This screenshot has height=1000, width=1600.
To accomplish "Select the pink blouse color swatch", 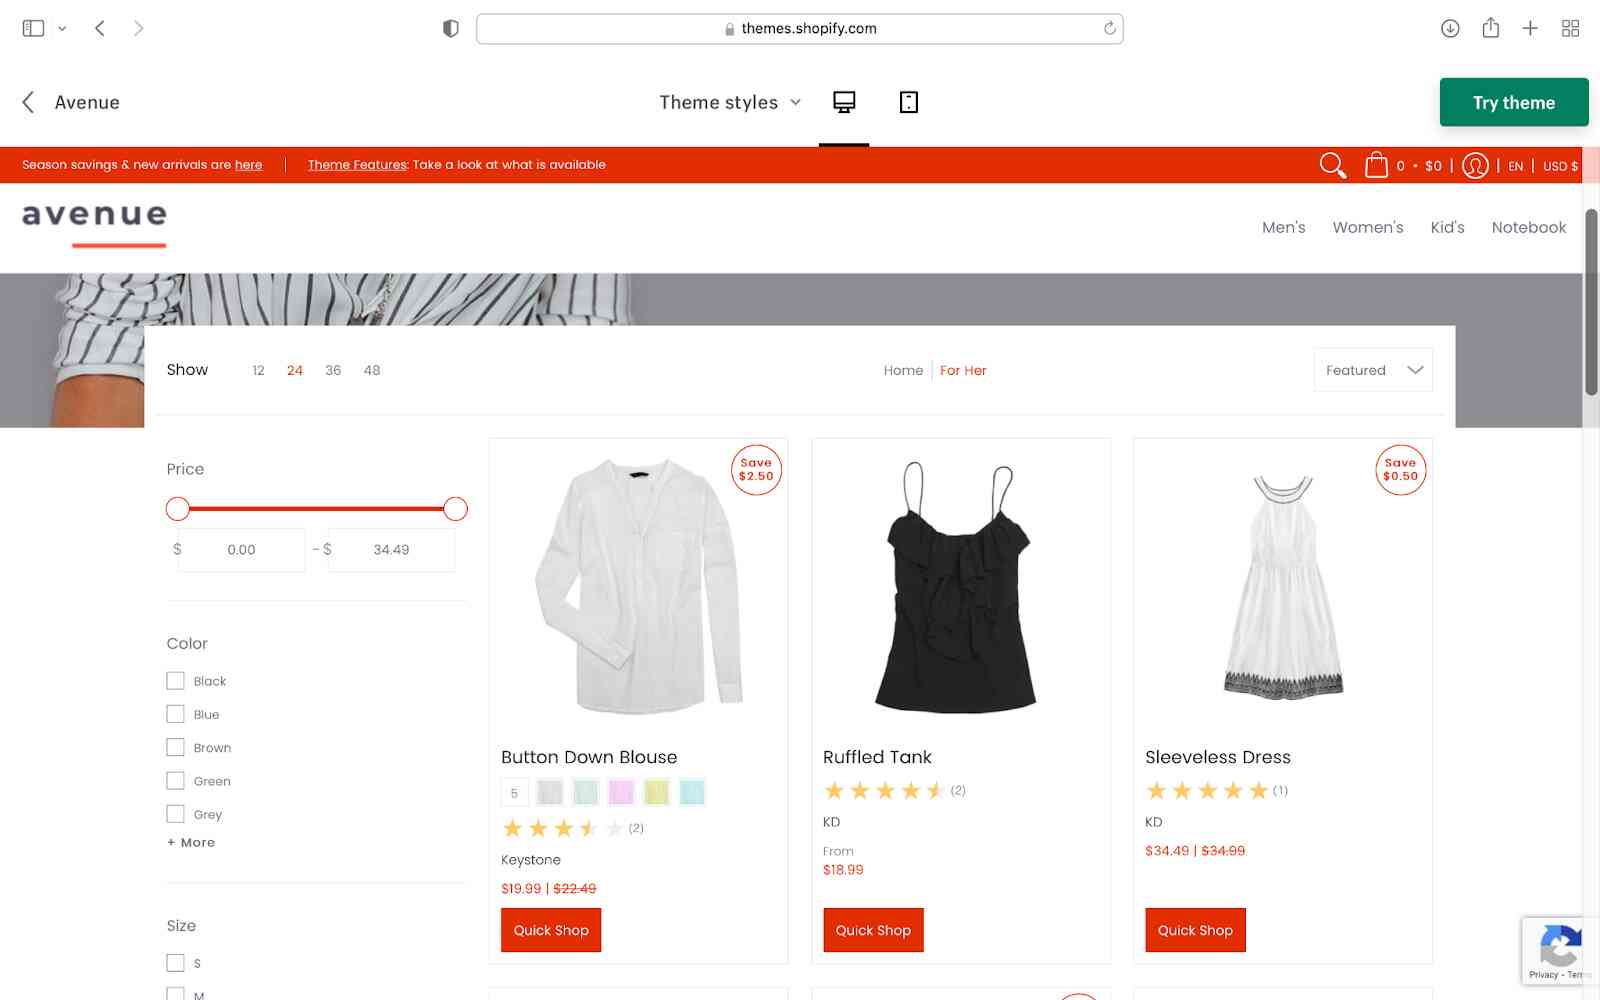I will (621, 793).
